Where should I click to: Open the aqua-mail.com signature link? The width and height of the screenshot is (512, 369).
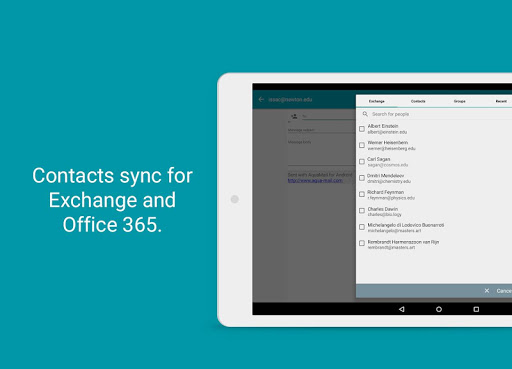point(315,180)
